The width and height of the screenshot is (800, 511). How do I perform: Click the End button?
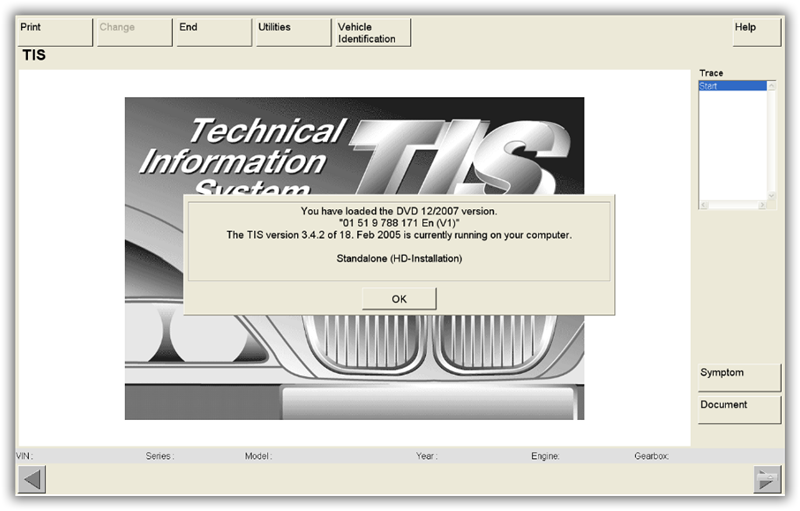[x=214, y=32]
